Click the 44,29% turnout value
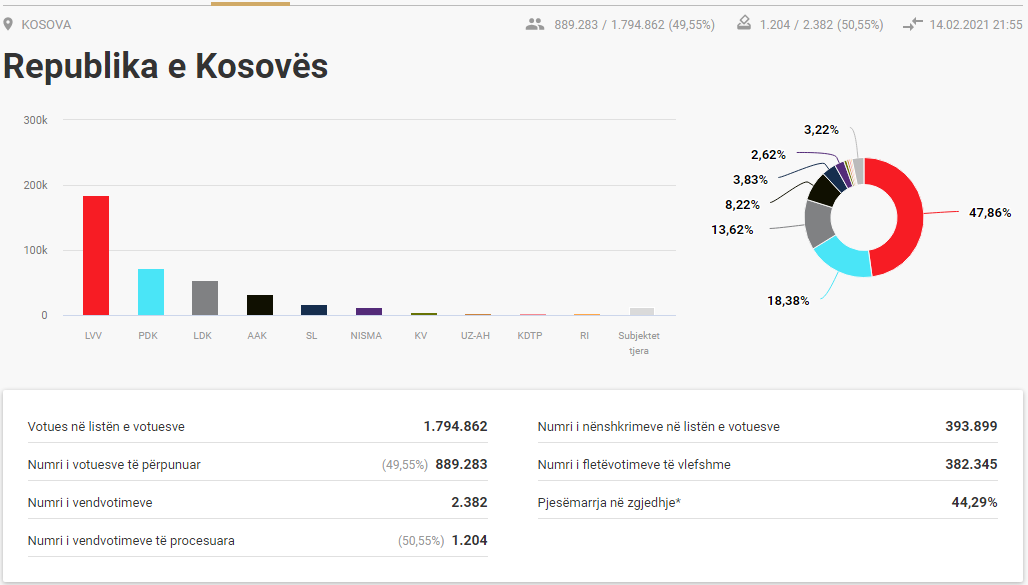 coord(974,502)
